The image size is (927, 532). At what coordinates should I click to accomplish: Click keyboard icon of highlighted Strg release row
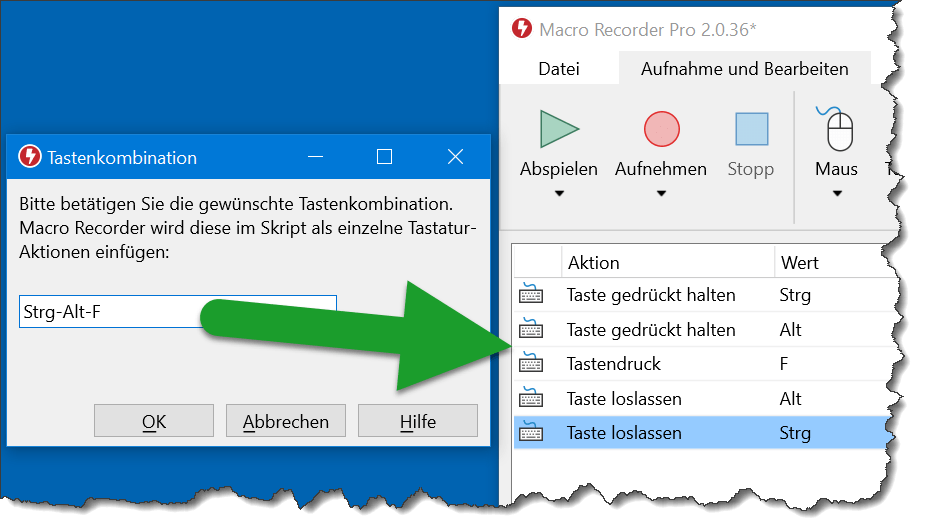(x=530, y=432)
